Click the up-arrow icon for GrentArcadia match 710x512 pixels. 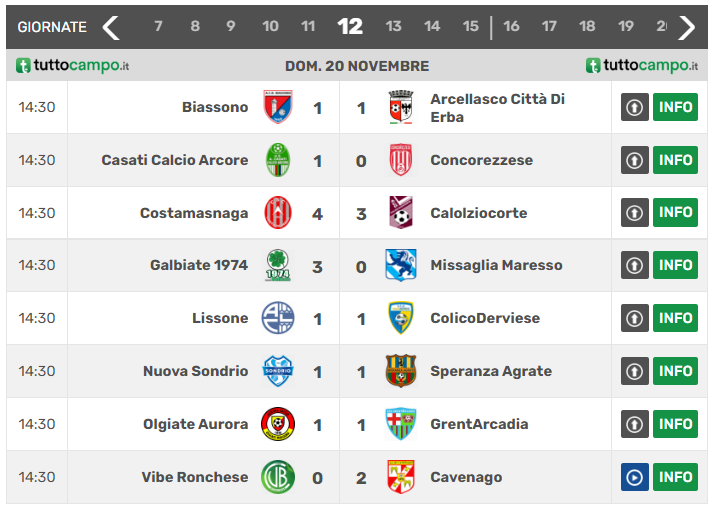634,424
